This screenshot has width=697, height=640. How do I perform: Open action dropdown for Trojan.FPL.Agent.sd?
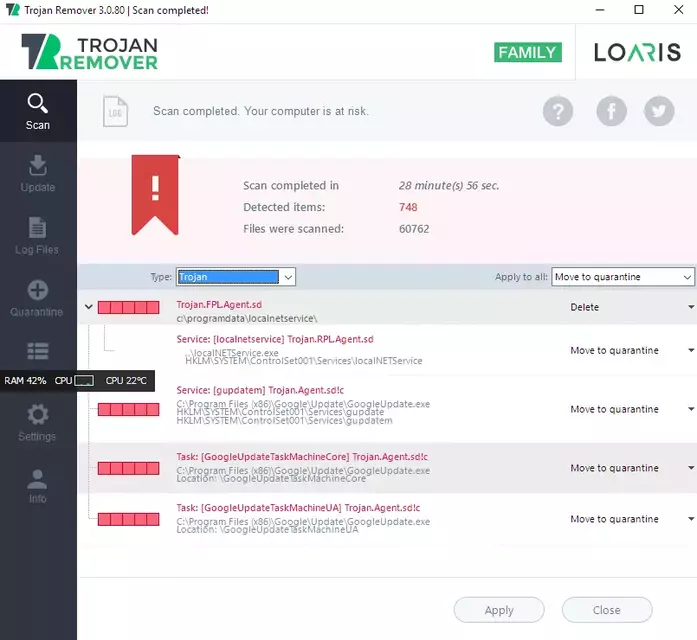(691, 307)
